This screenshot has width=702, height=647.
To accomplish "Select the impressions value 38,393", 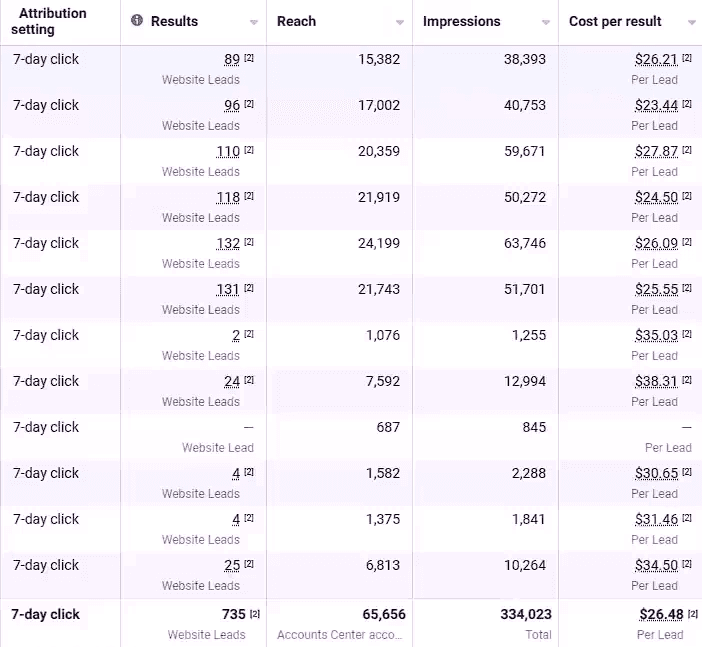I will coord(525,59).
